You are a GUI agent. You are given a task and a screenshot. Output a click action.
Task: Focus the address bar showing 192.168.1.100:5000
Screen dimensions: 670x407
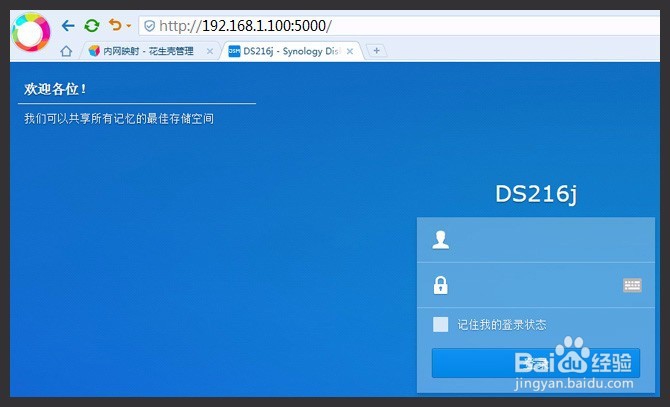click(399, 26)
